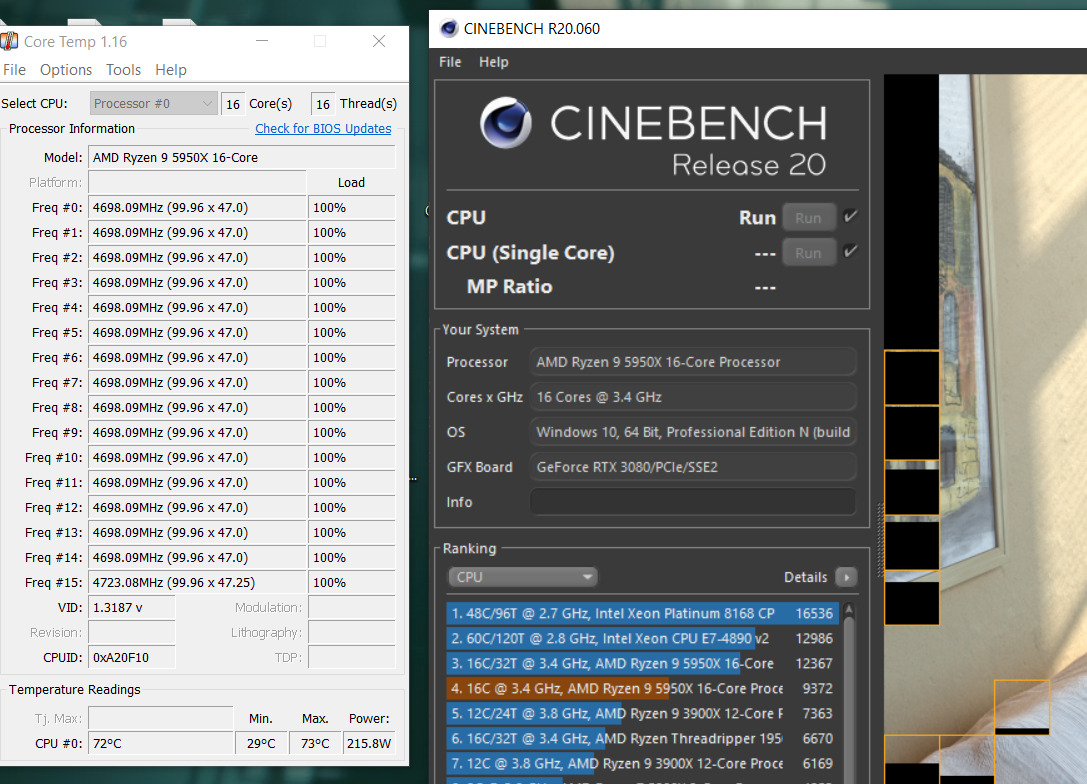Click the Core Temp app icon in title bar

coord(8,42)
